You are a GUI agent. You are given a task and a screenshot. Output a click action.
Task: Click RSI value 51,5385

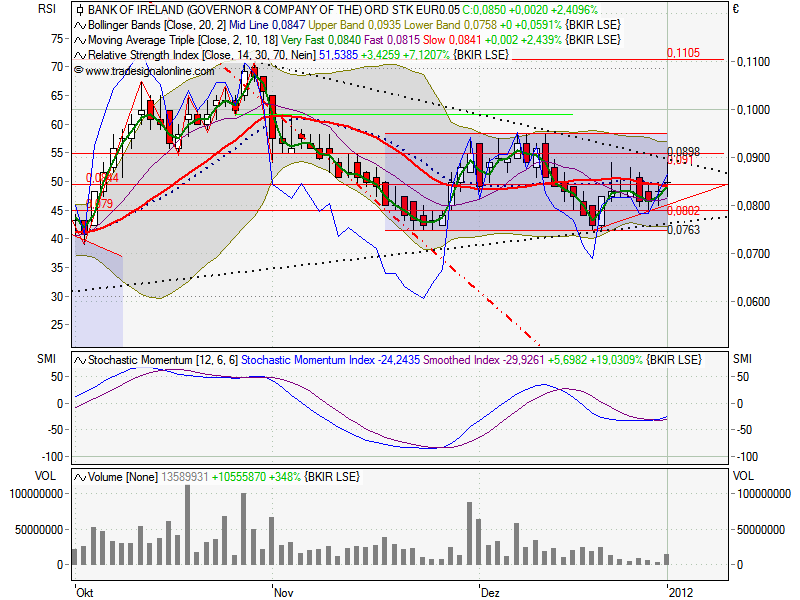click(338, 55)
